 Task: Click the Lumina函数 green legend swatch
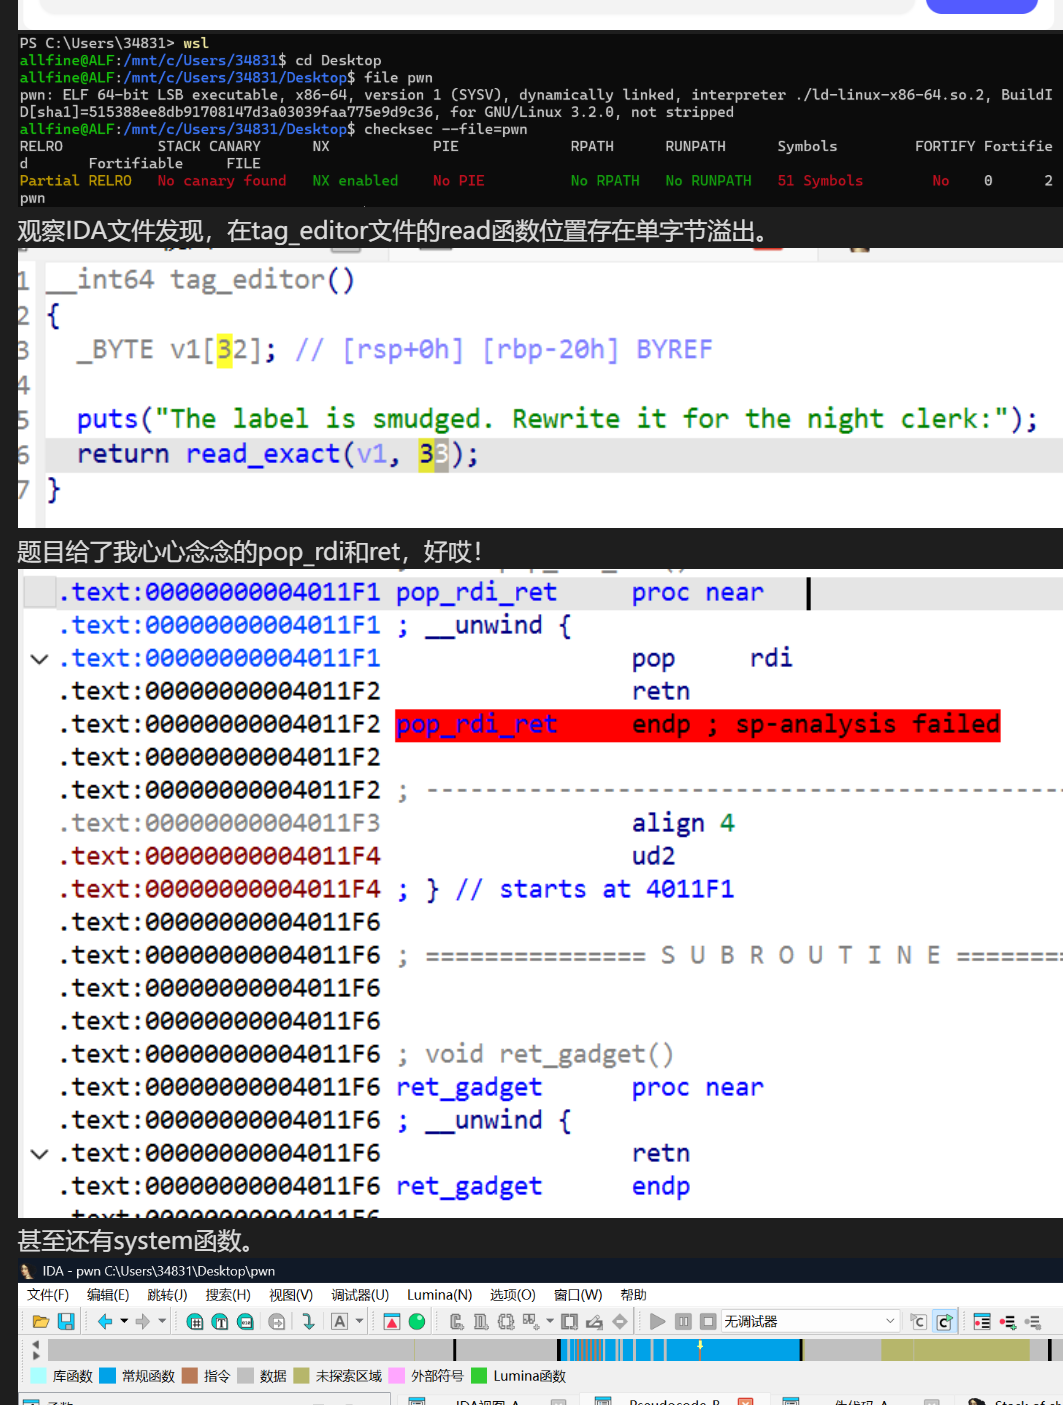(x=479, y=1376)
